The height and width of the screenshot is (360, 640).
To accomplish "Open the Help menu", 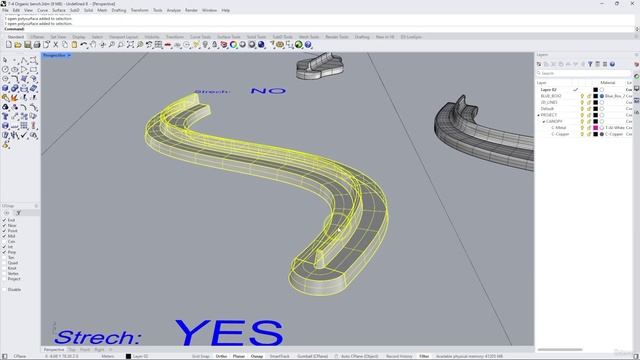I will tap(226, 10).
